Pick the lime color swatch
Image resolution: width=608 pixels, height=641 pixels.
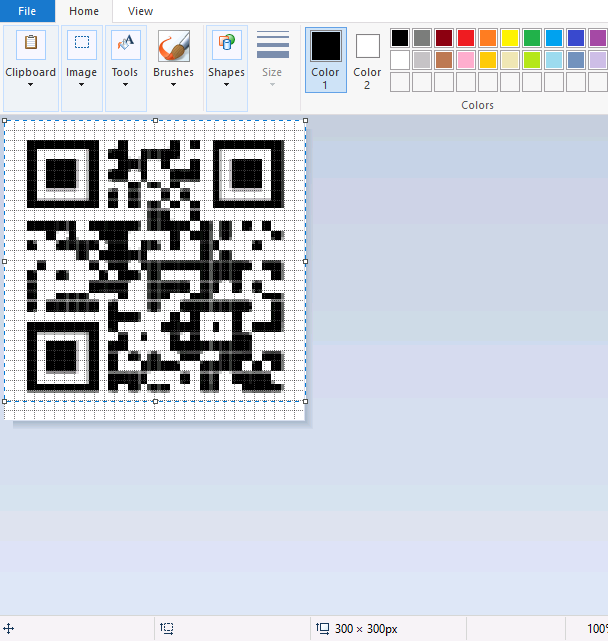(532, 60)
